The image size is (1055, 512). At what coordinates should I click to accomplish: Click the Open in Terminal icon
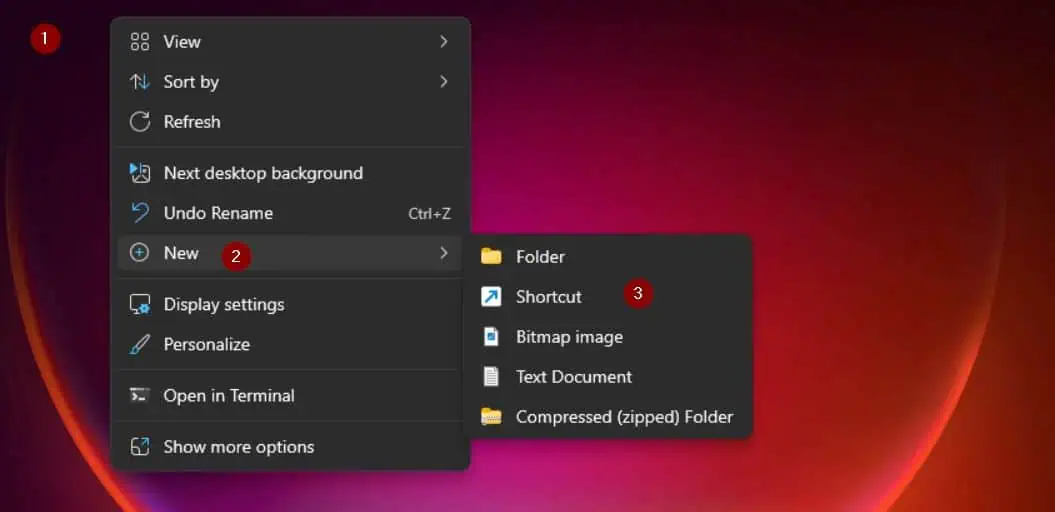click(139, 395)
